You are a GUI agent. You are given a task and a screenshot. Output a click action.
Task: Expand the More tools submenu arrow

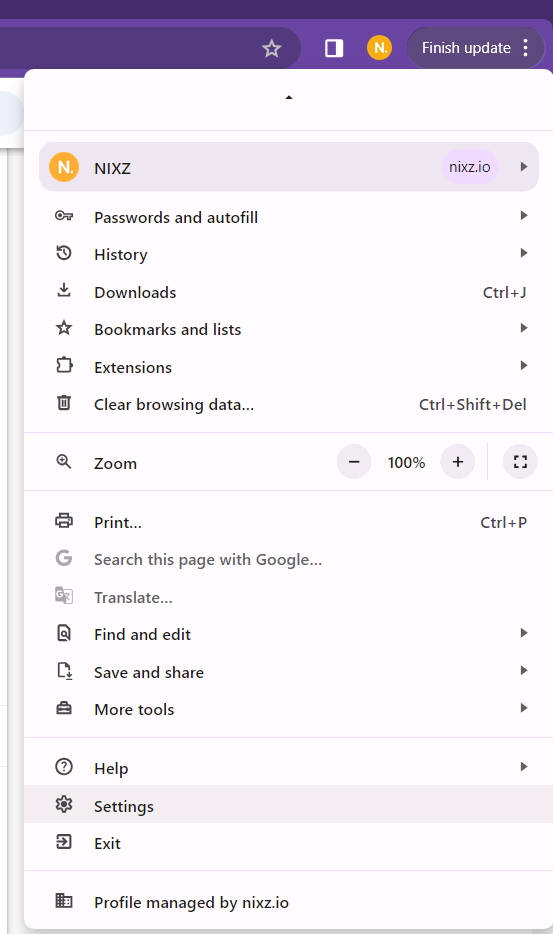pyautogui.click(x=524, y=708)
